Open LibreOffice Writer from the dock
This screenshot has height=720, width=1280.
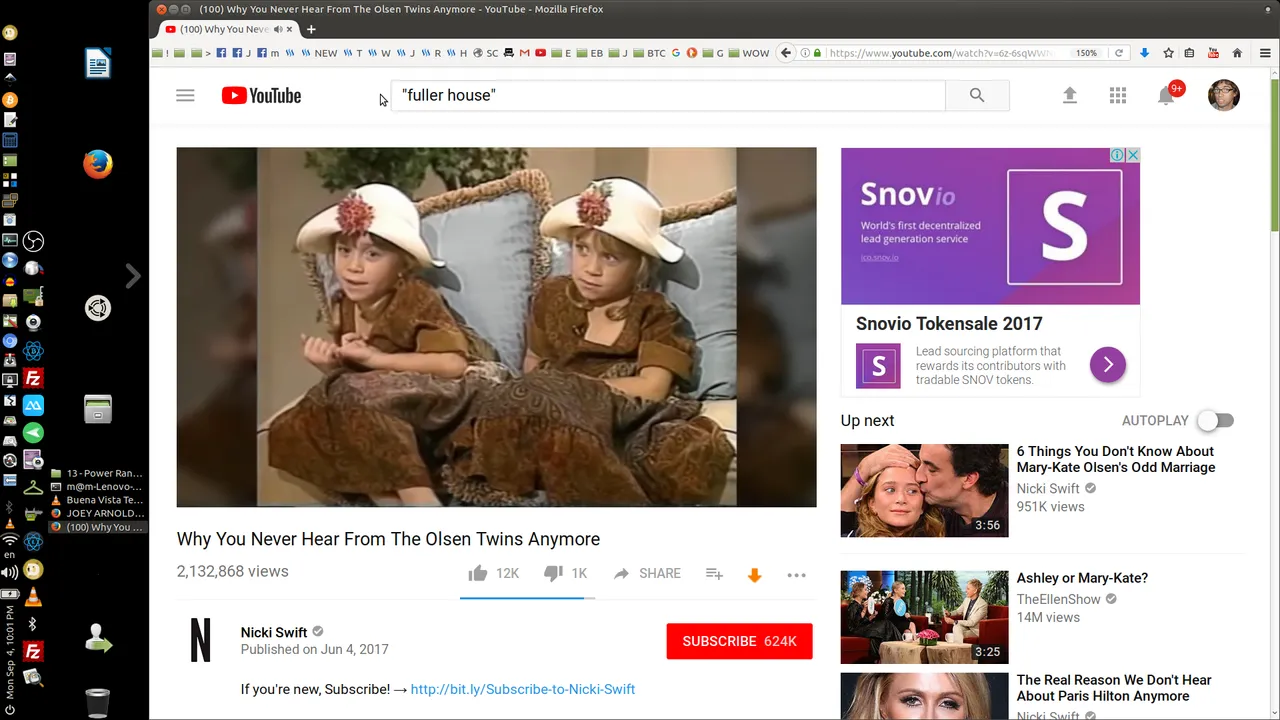[x=97, y=64]
